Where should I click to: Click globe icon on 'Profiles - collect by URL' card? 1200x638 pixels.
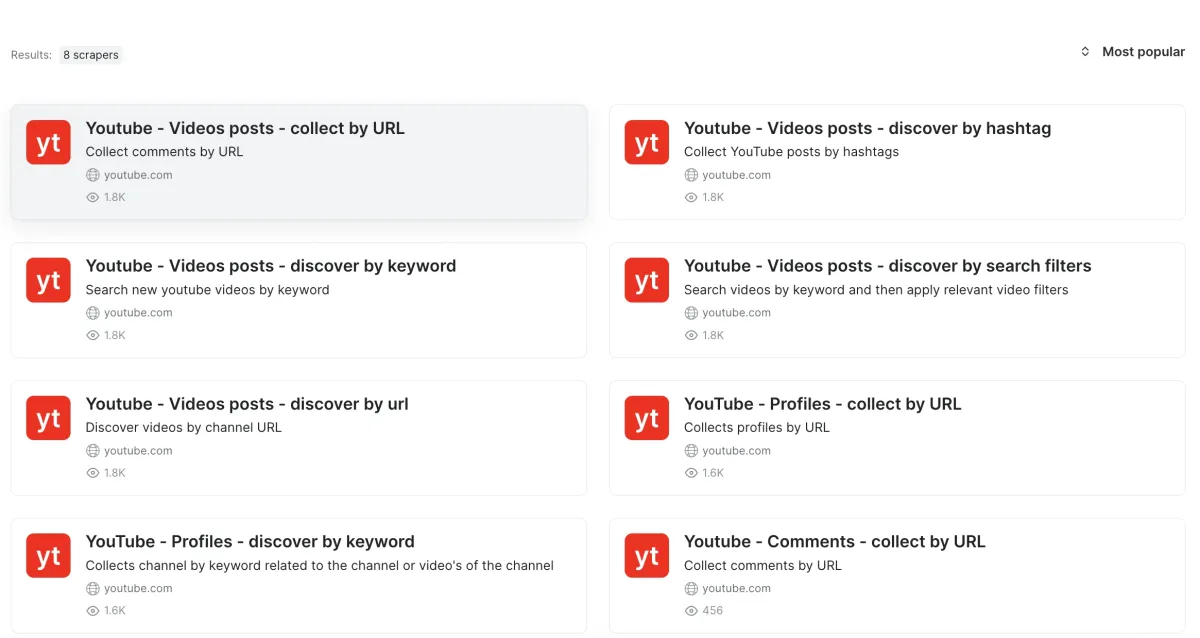click(691, 451)
